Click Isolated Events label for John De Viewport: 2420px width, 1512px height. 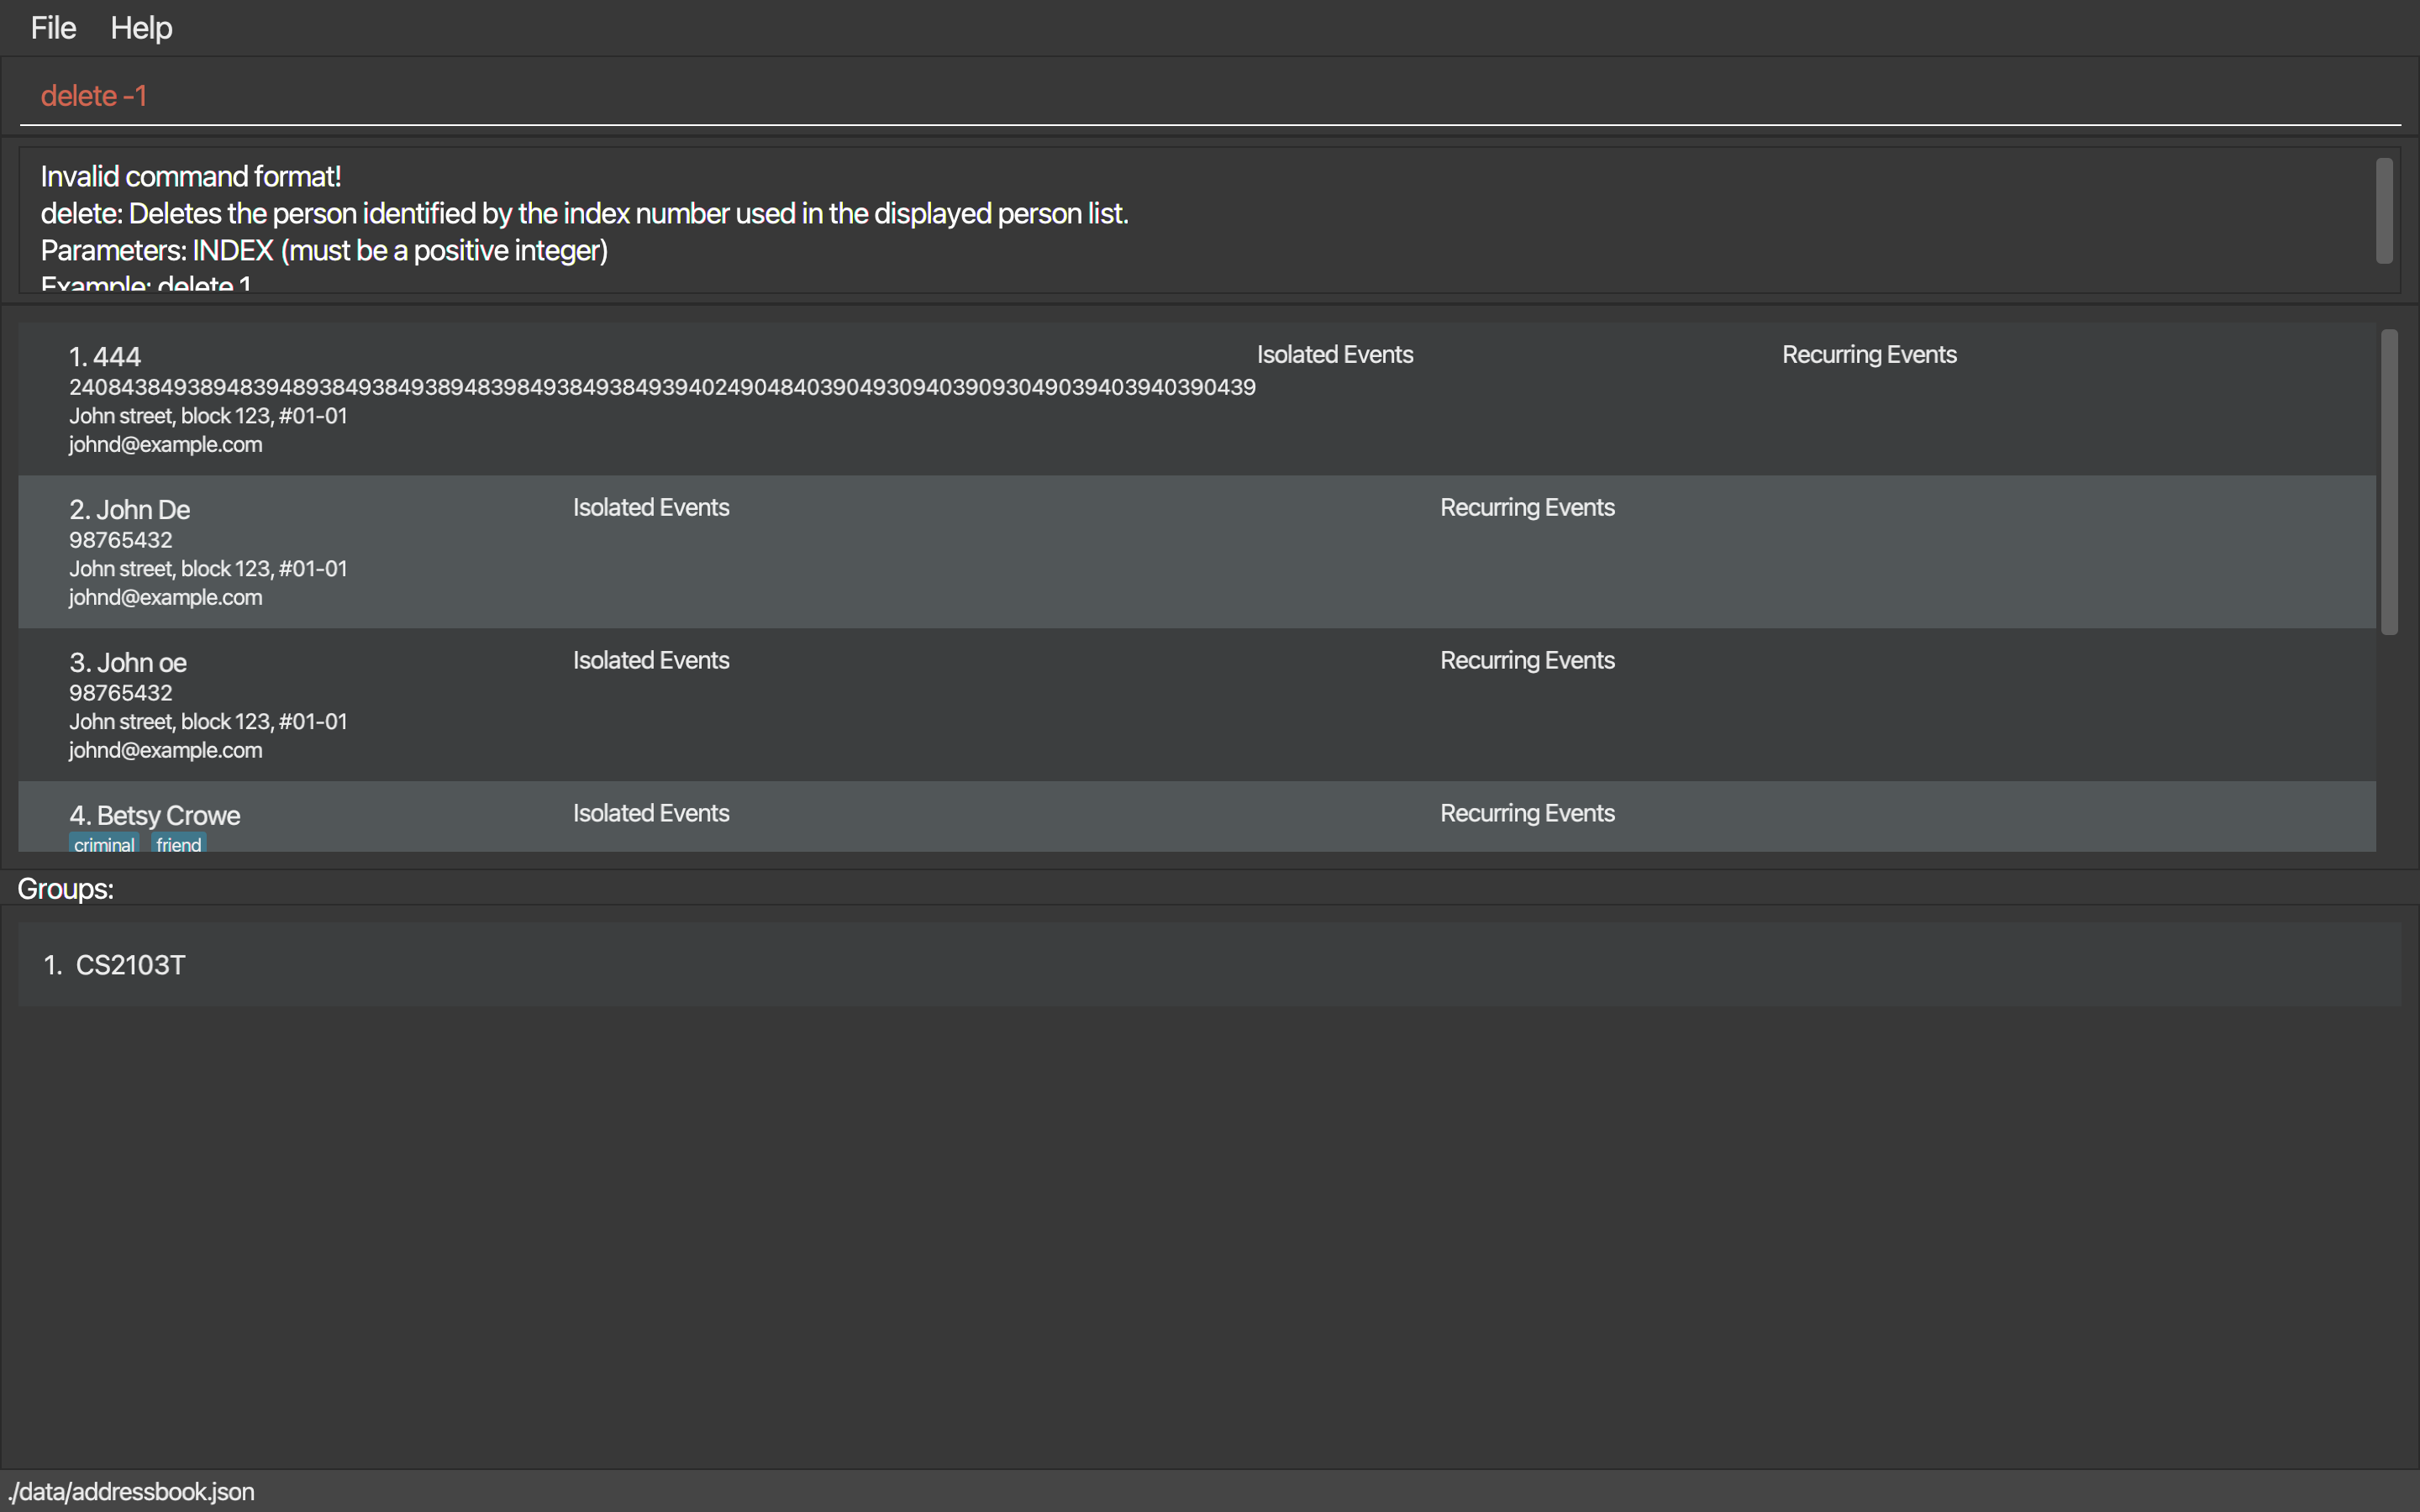651,508
